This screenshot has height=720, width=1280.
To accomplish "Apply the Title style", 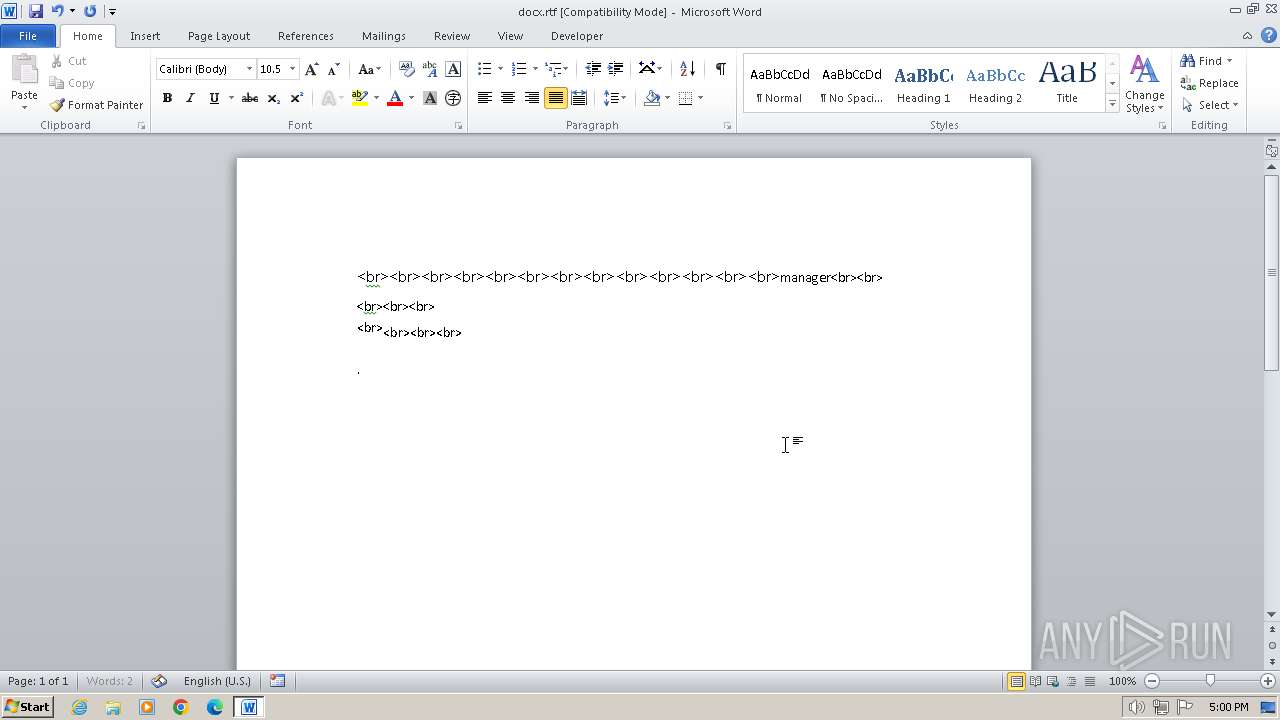I will pyautogui.click(x=1067, y=84).
